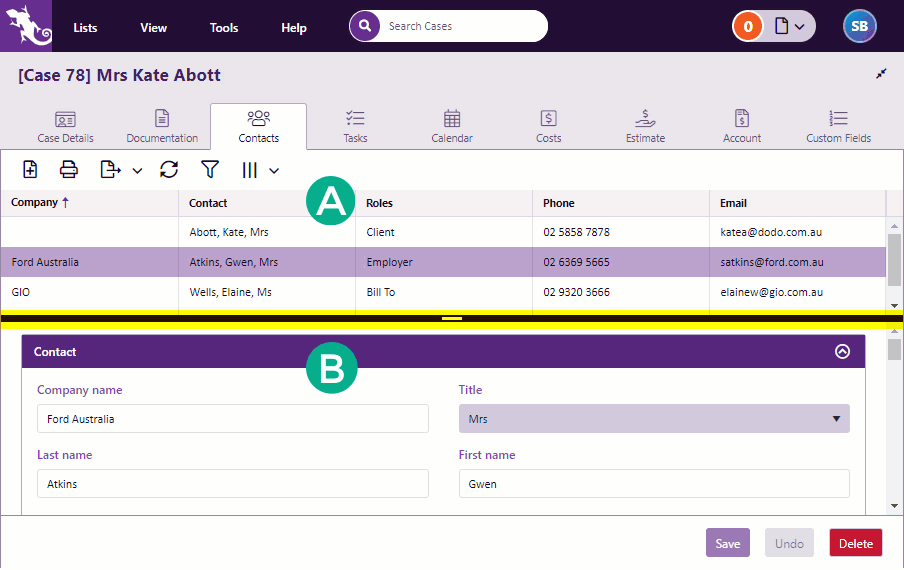Open the SB user avatar menu
904x570 pixels.
pos(859,27)
